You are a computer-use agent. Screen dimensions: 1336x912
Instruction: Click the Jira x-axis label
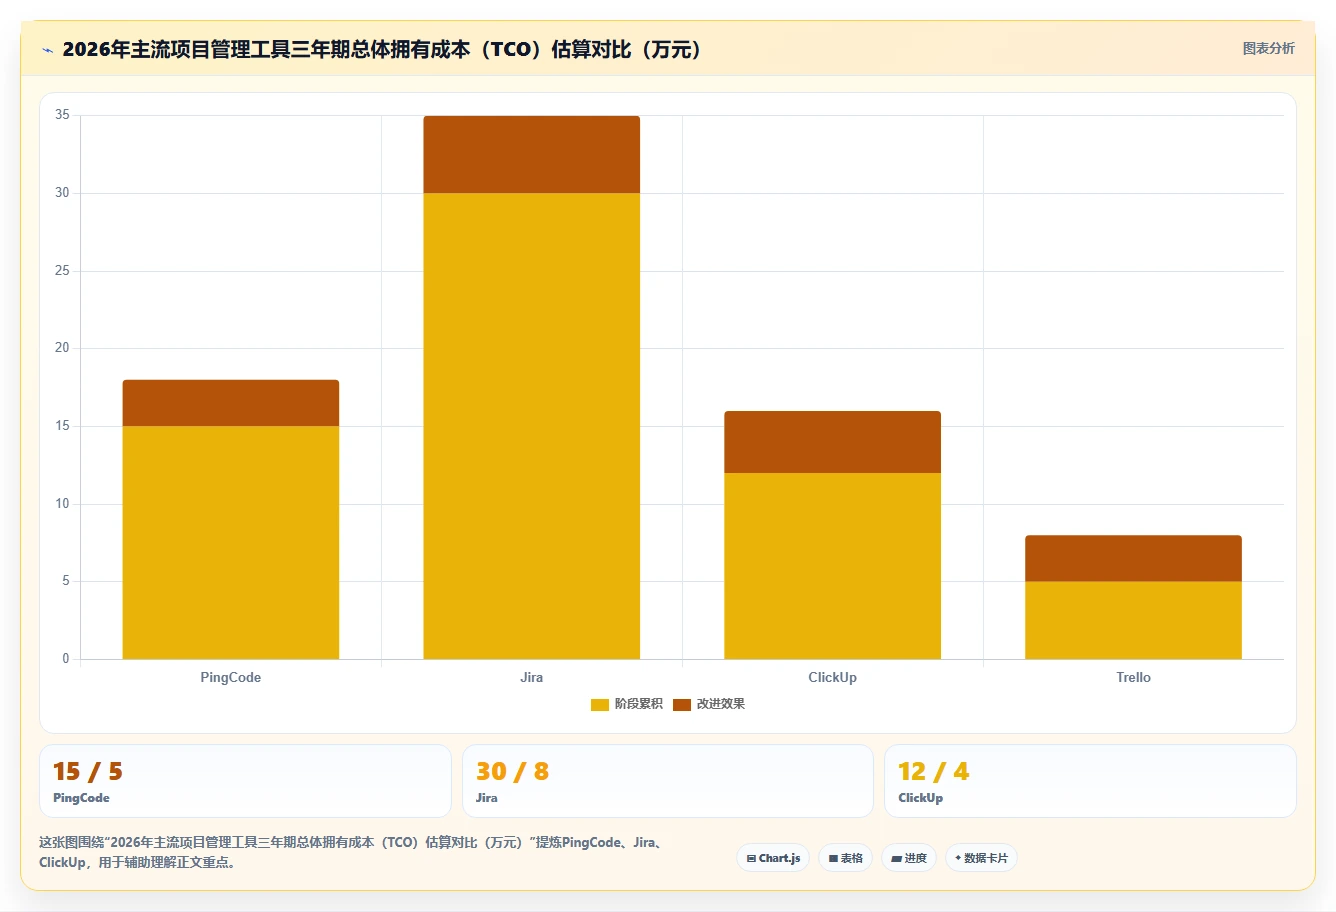[x=532, y=677]
